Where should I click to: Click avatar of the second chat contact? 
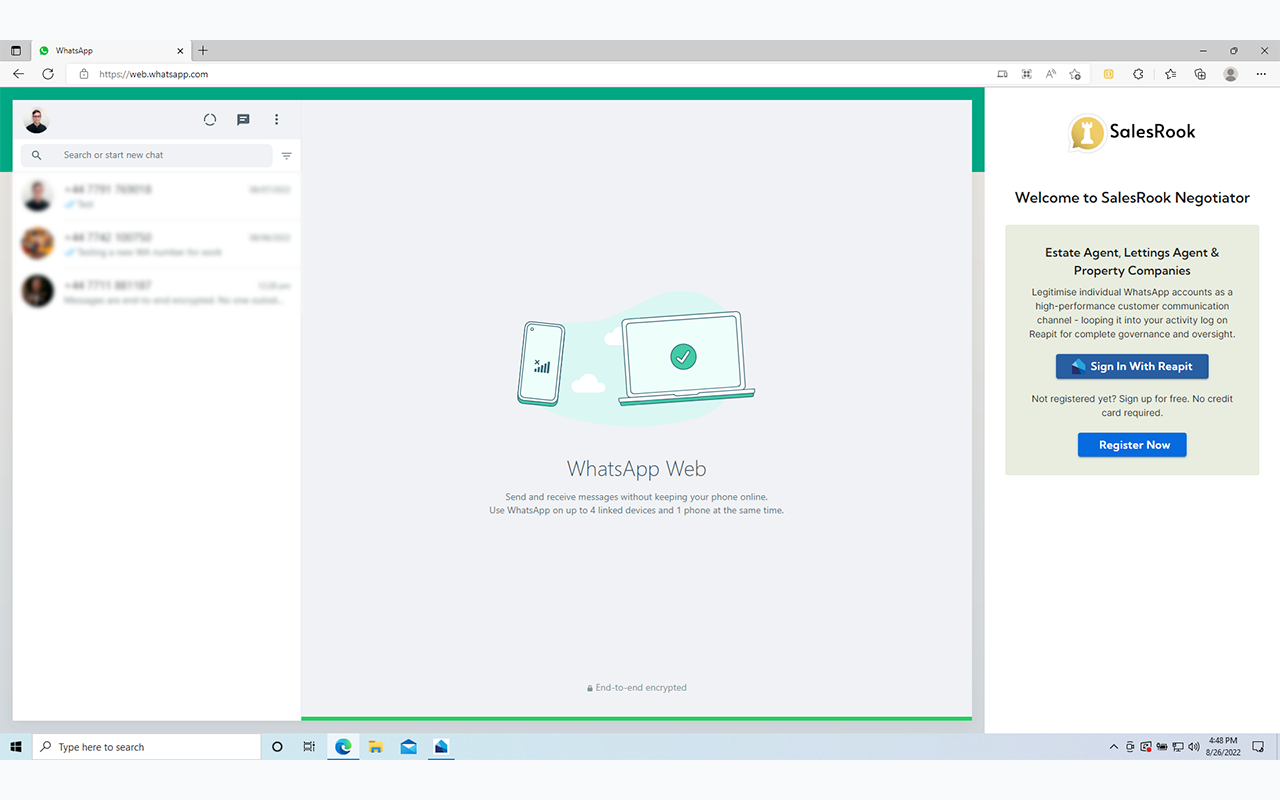(38, 243)
